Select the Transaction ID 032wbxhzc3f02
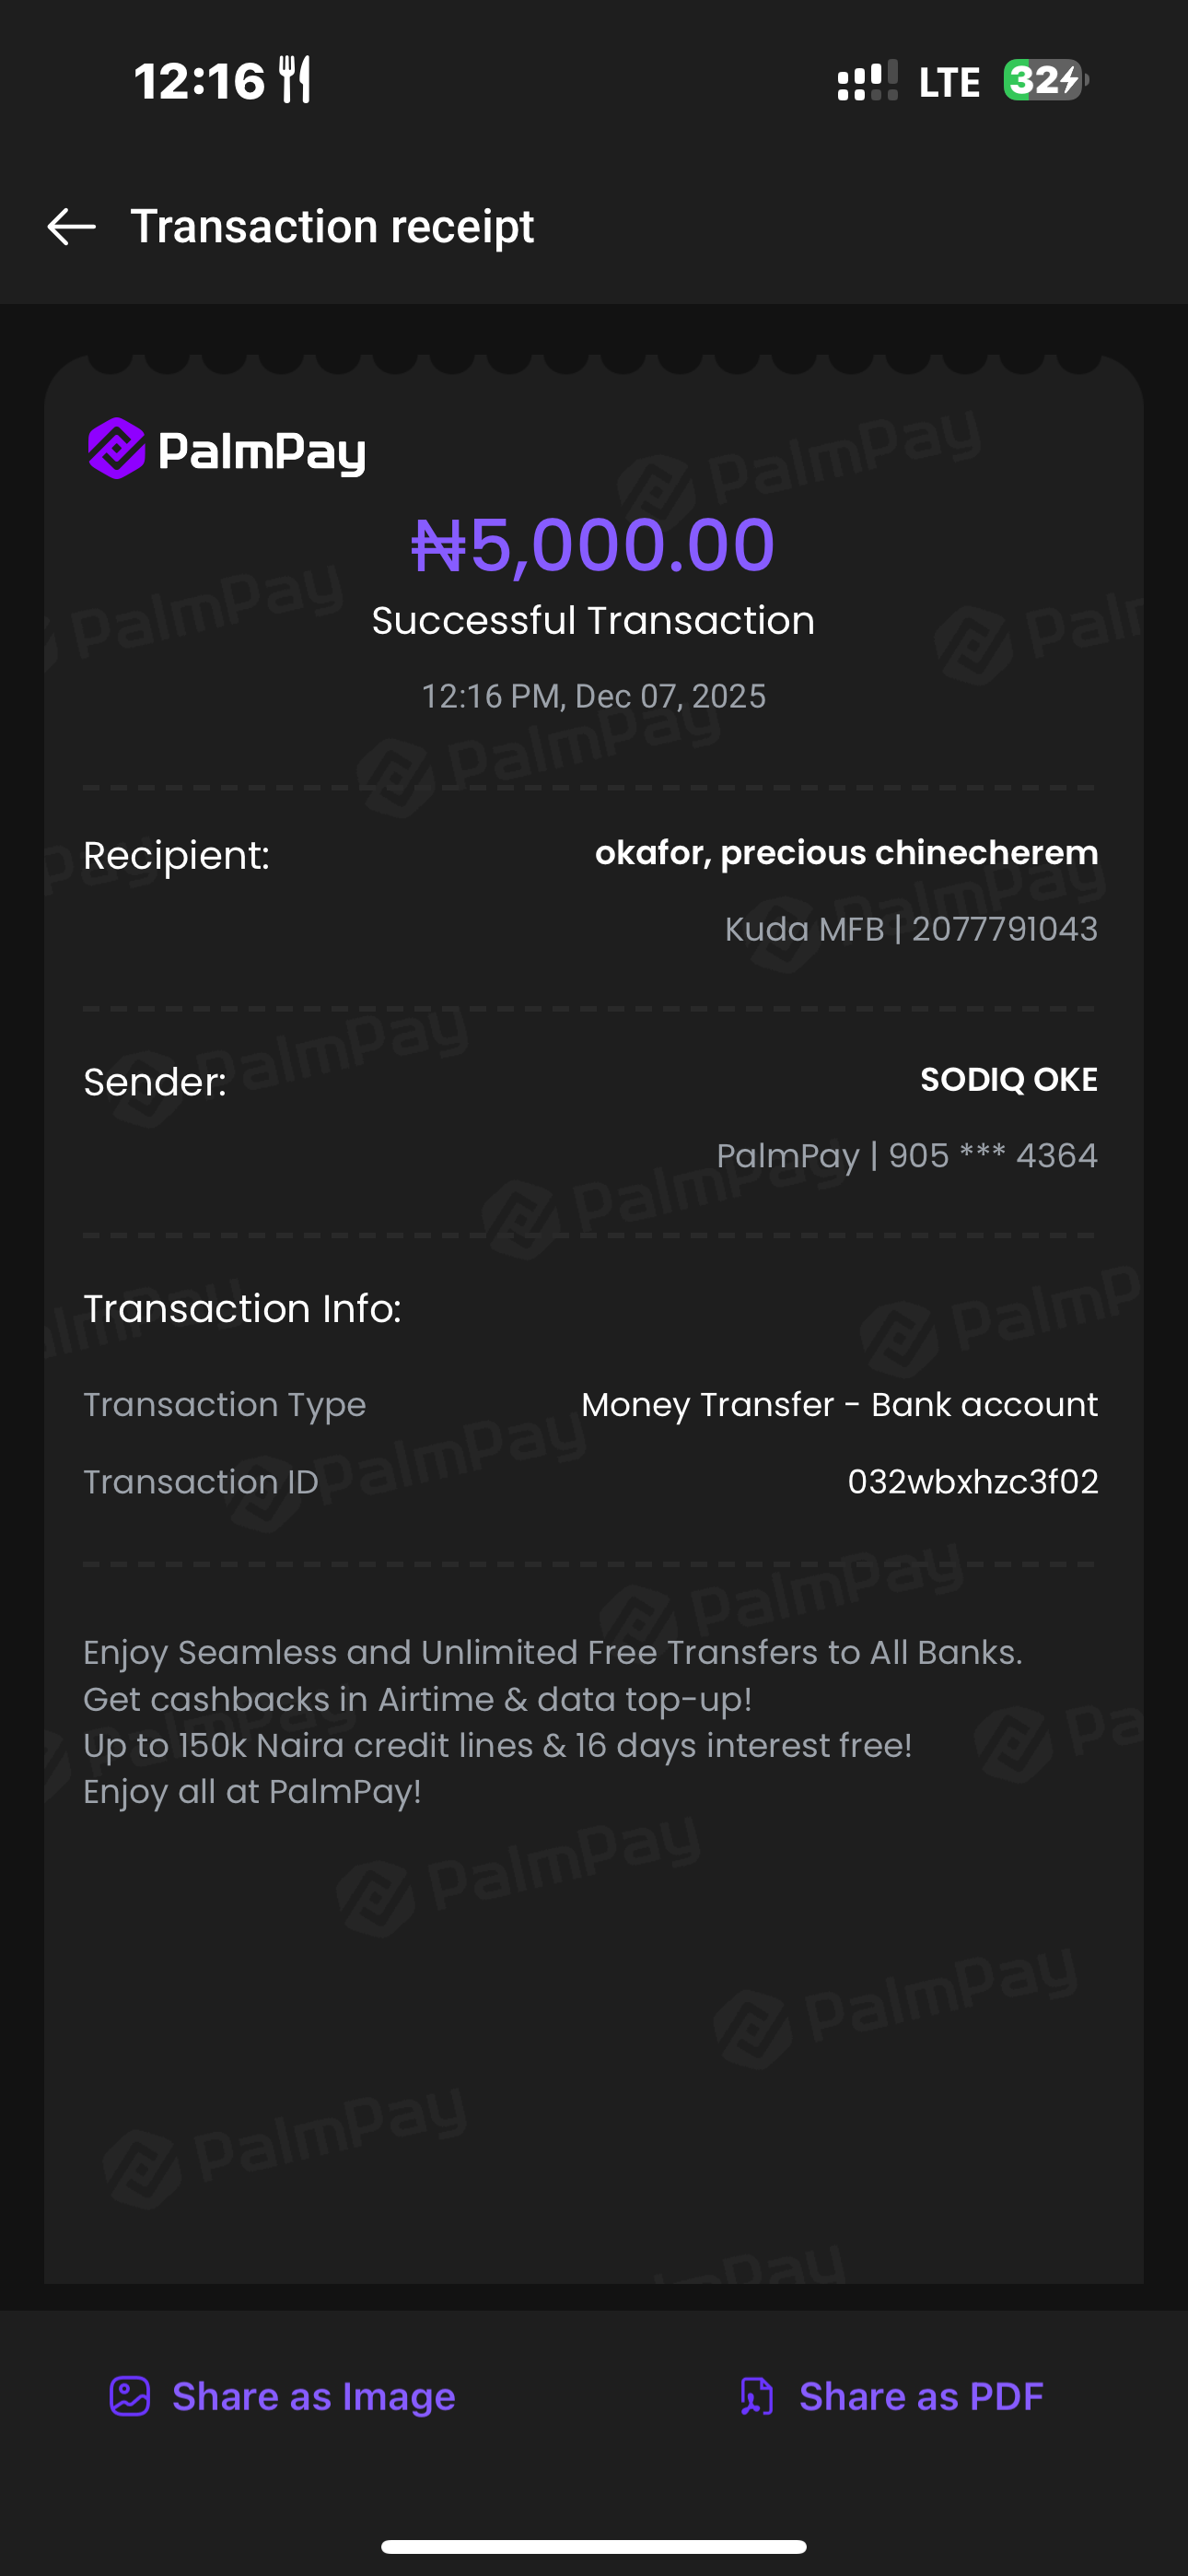 coord(972,1481)
